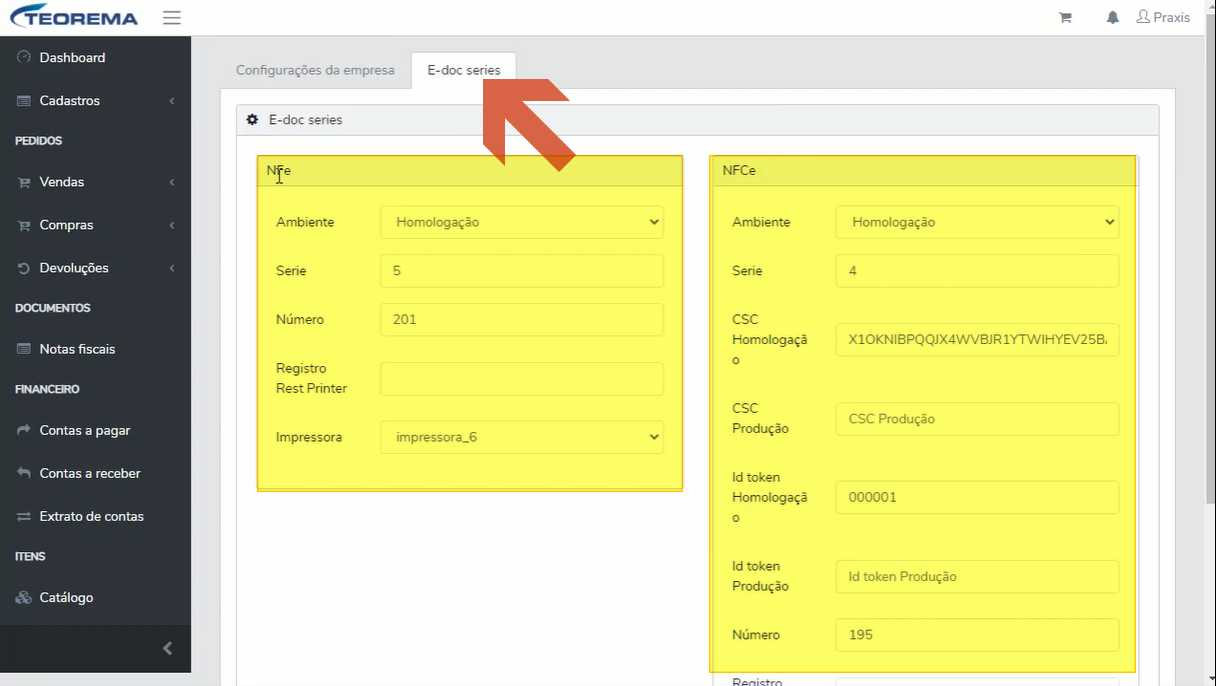Click the E-doc series gear icon
This screenshot has height=686, width=1216.
point(253,119)
